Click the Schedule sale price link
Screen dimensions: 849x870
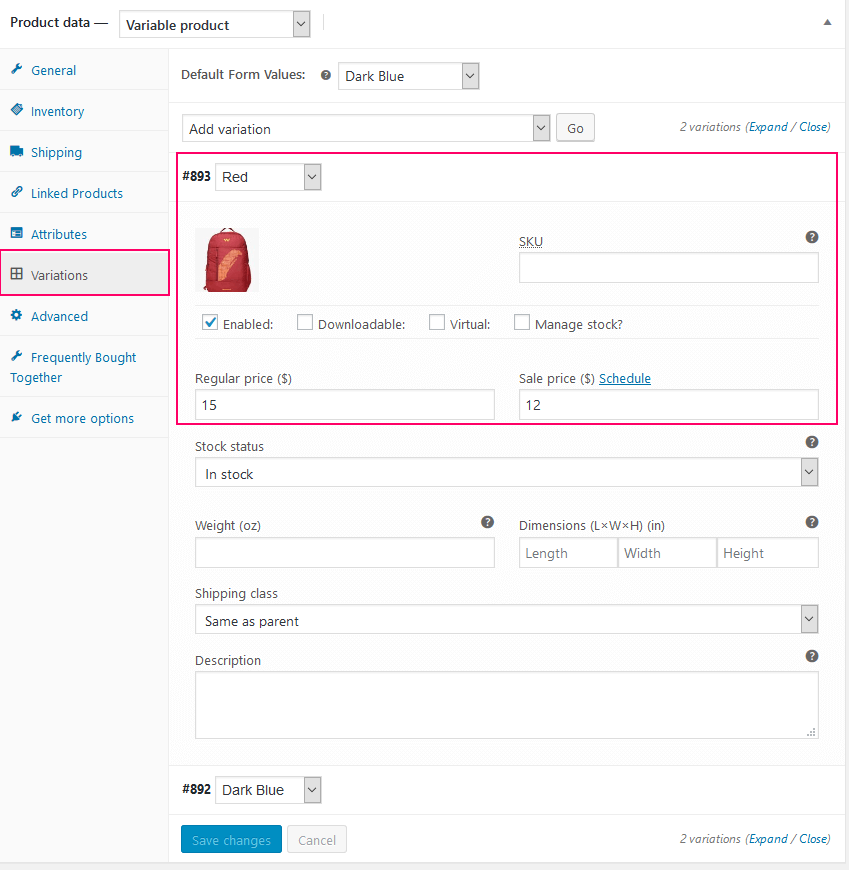625,378
